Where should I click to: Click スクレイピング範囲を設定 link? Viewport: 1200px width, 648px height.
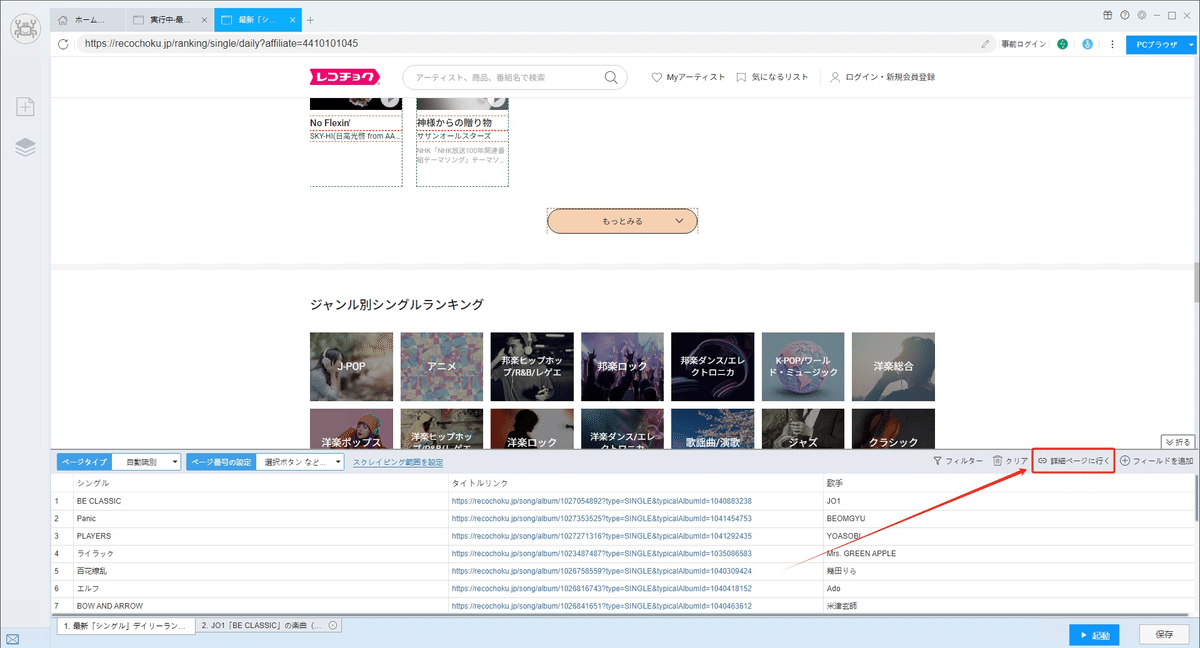(x=398, y=462)
